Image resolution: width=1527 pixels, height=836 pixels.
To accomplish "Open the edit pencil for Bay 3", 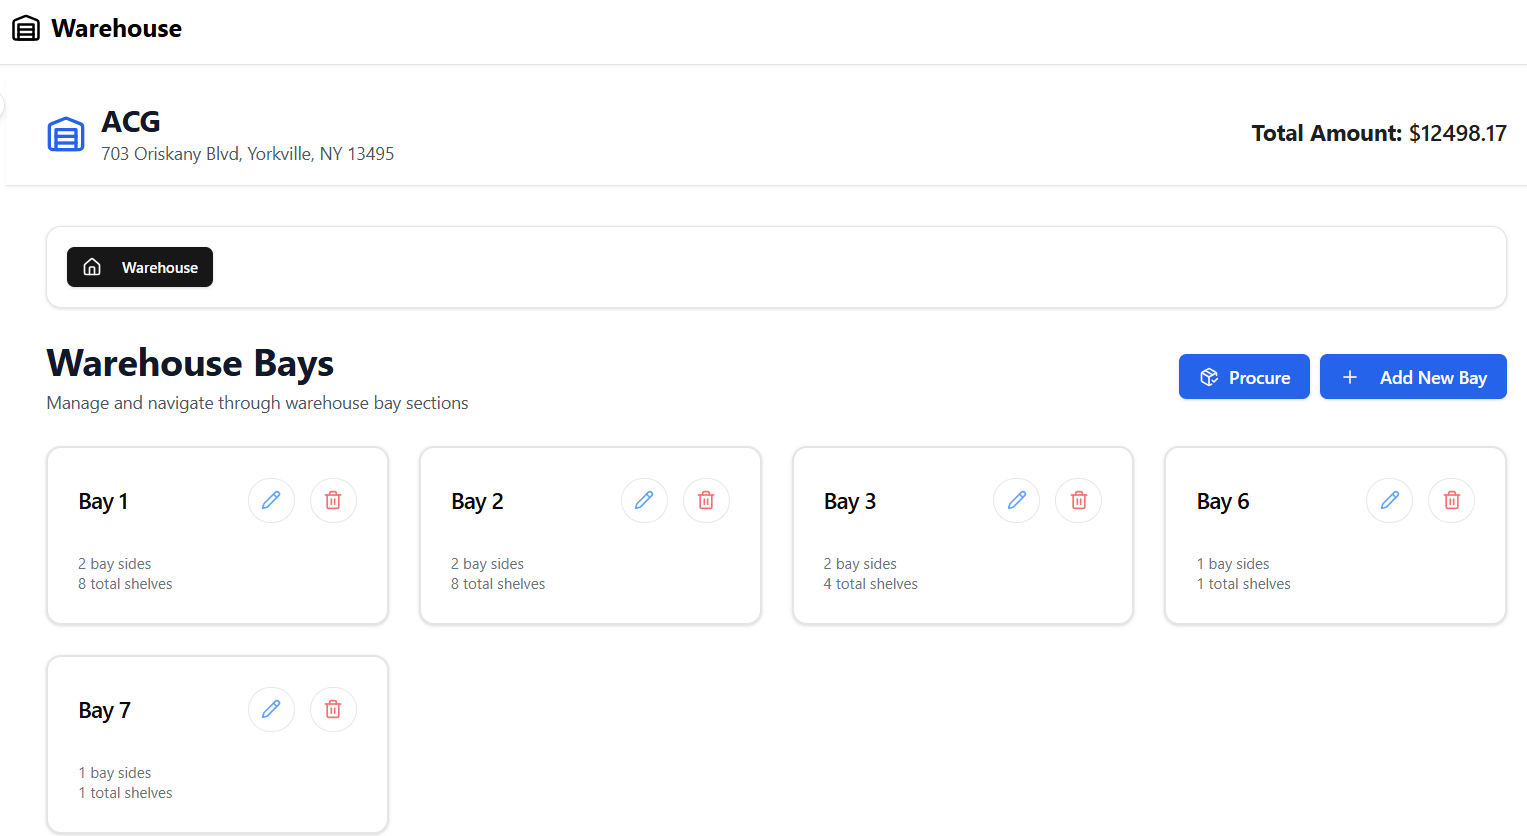I will click(x=1017, y=500).
